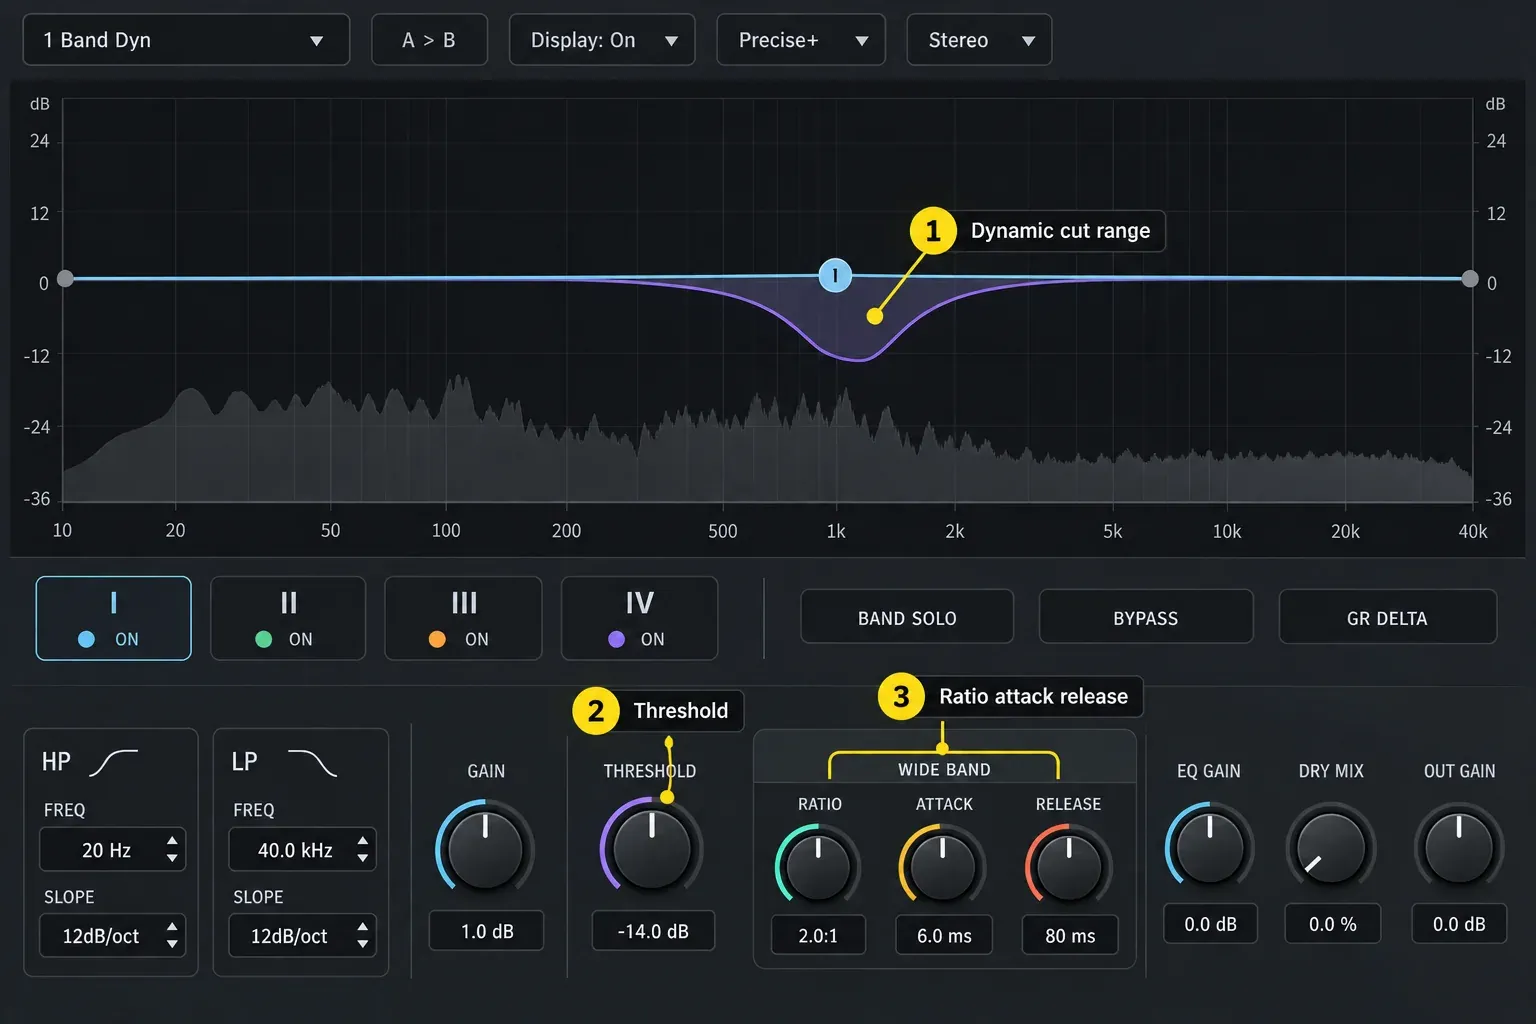Click the HP frequency stepper arrows

pos(172,849)
